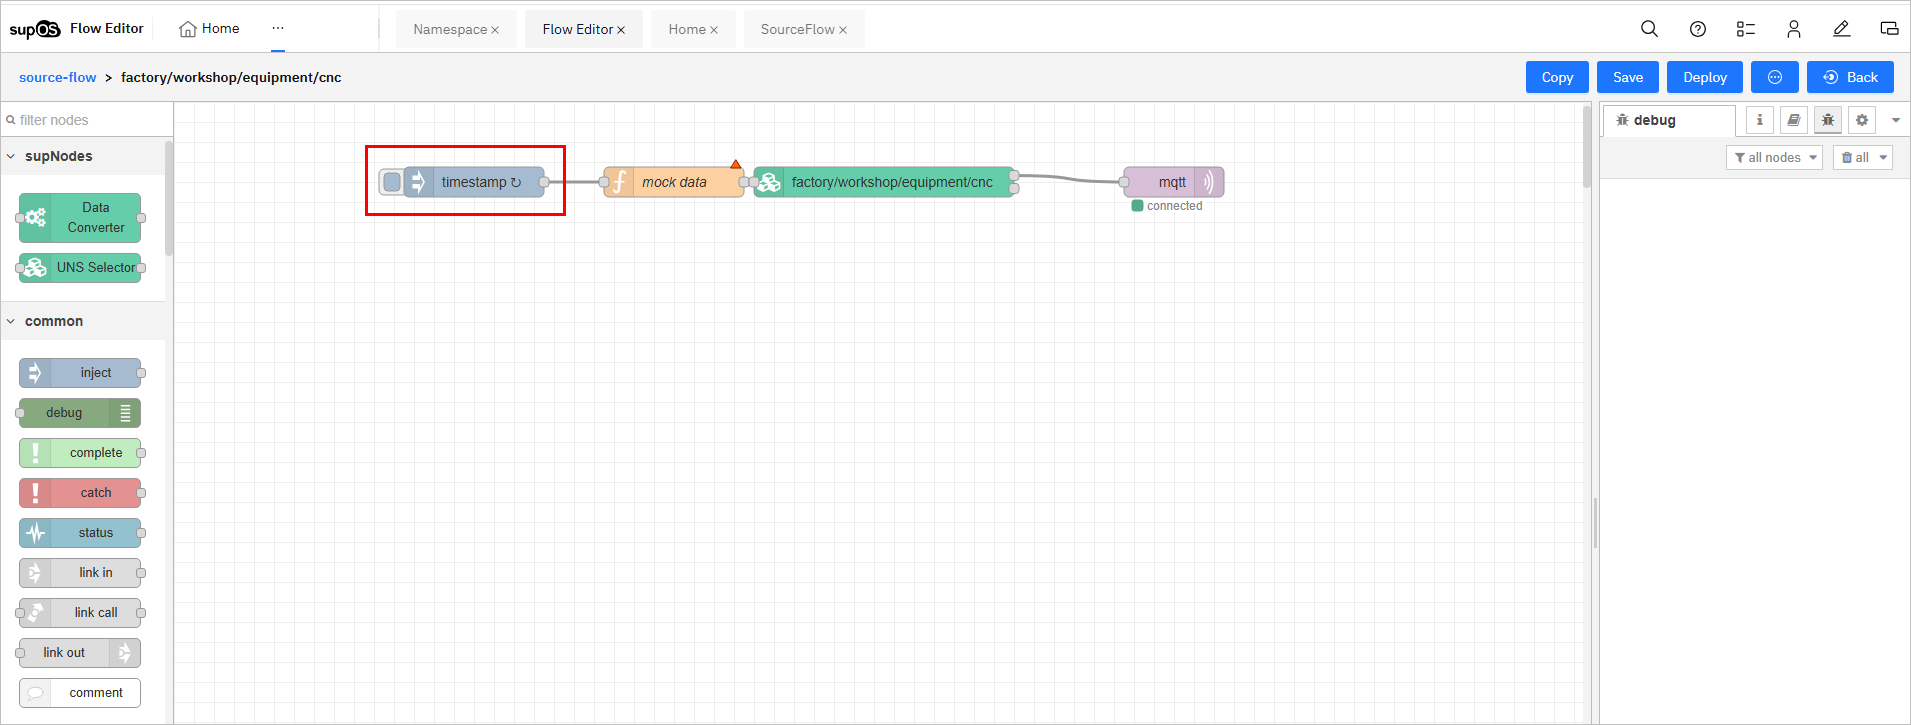Viewport: 1911px width, 725px height.
Task: Open the sidebar tab dropdown arrow
Action: [x=1896, y=120]
